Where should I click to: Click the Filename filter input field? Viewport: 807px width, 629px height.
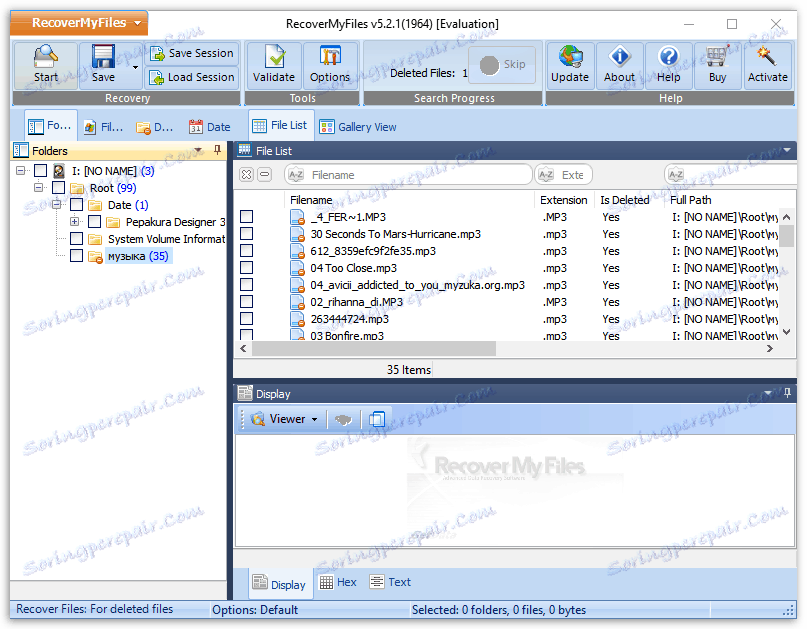pyautogui.click(x=408, y=174)
